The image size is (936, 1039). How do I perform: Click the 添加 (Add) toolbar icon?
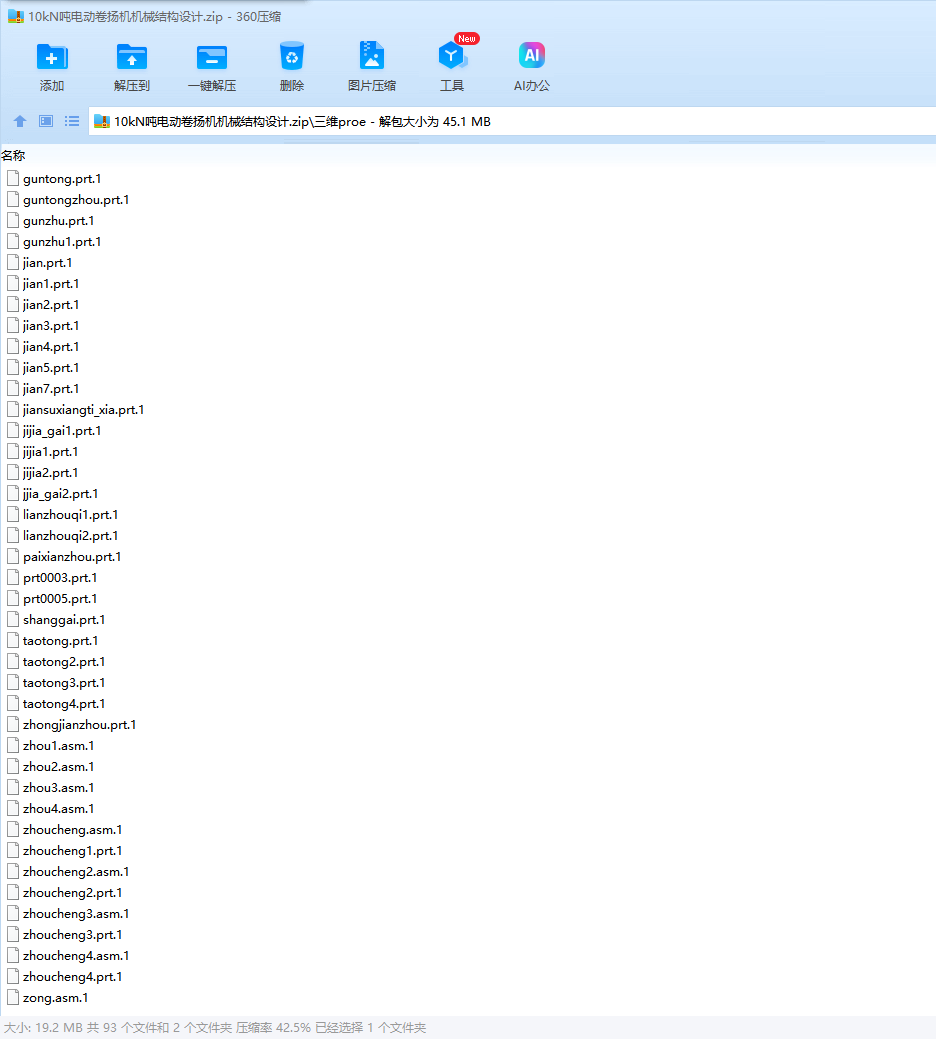52,56
